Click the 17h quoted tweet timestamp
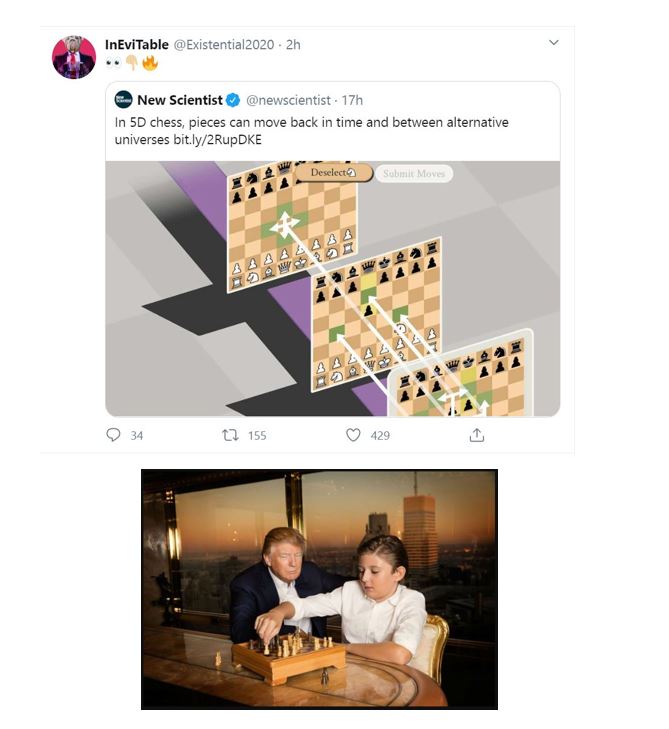This screenshot has width=669, height=729. 352,100
